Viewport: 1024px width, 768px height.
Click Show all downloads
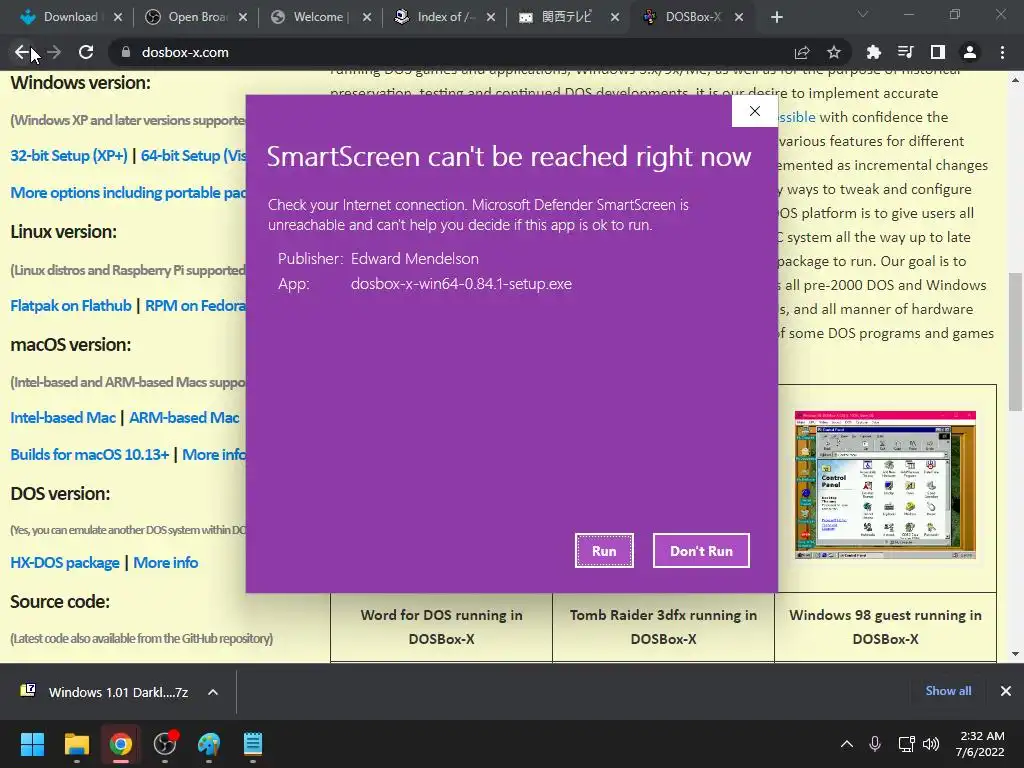tap(948, 691)
